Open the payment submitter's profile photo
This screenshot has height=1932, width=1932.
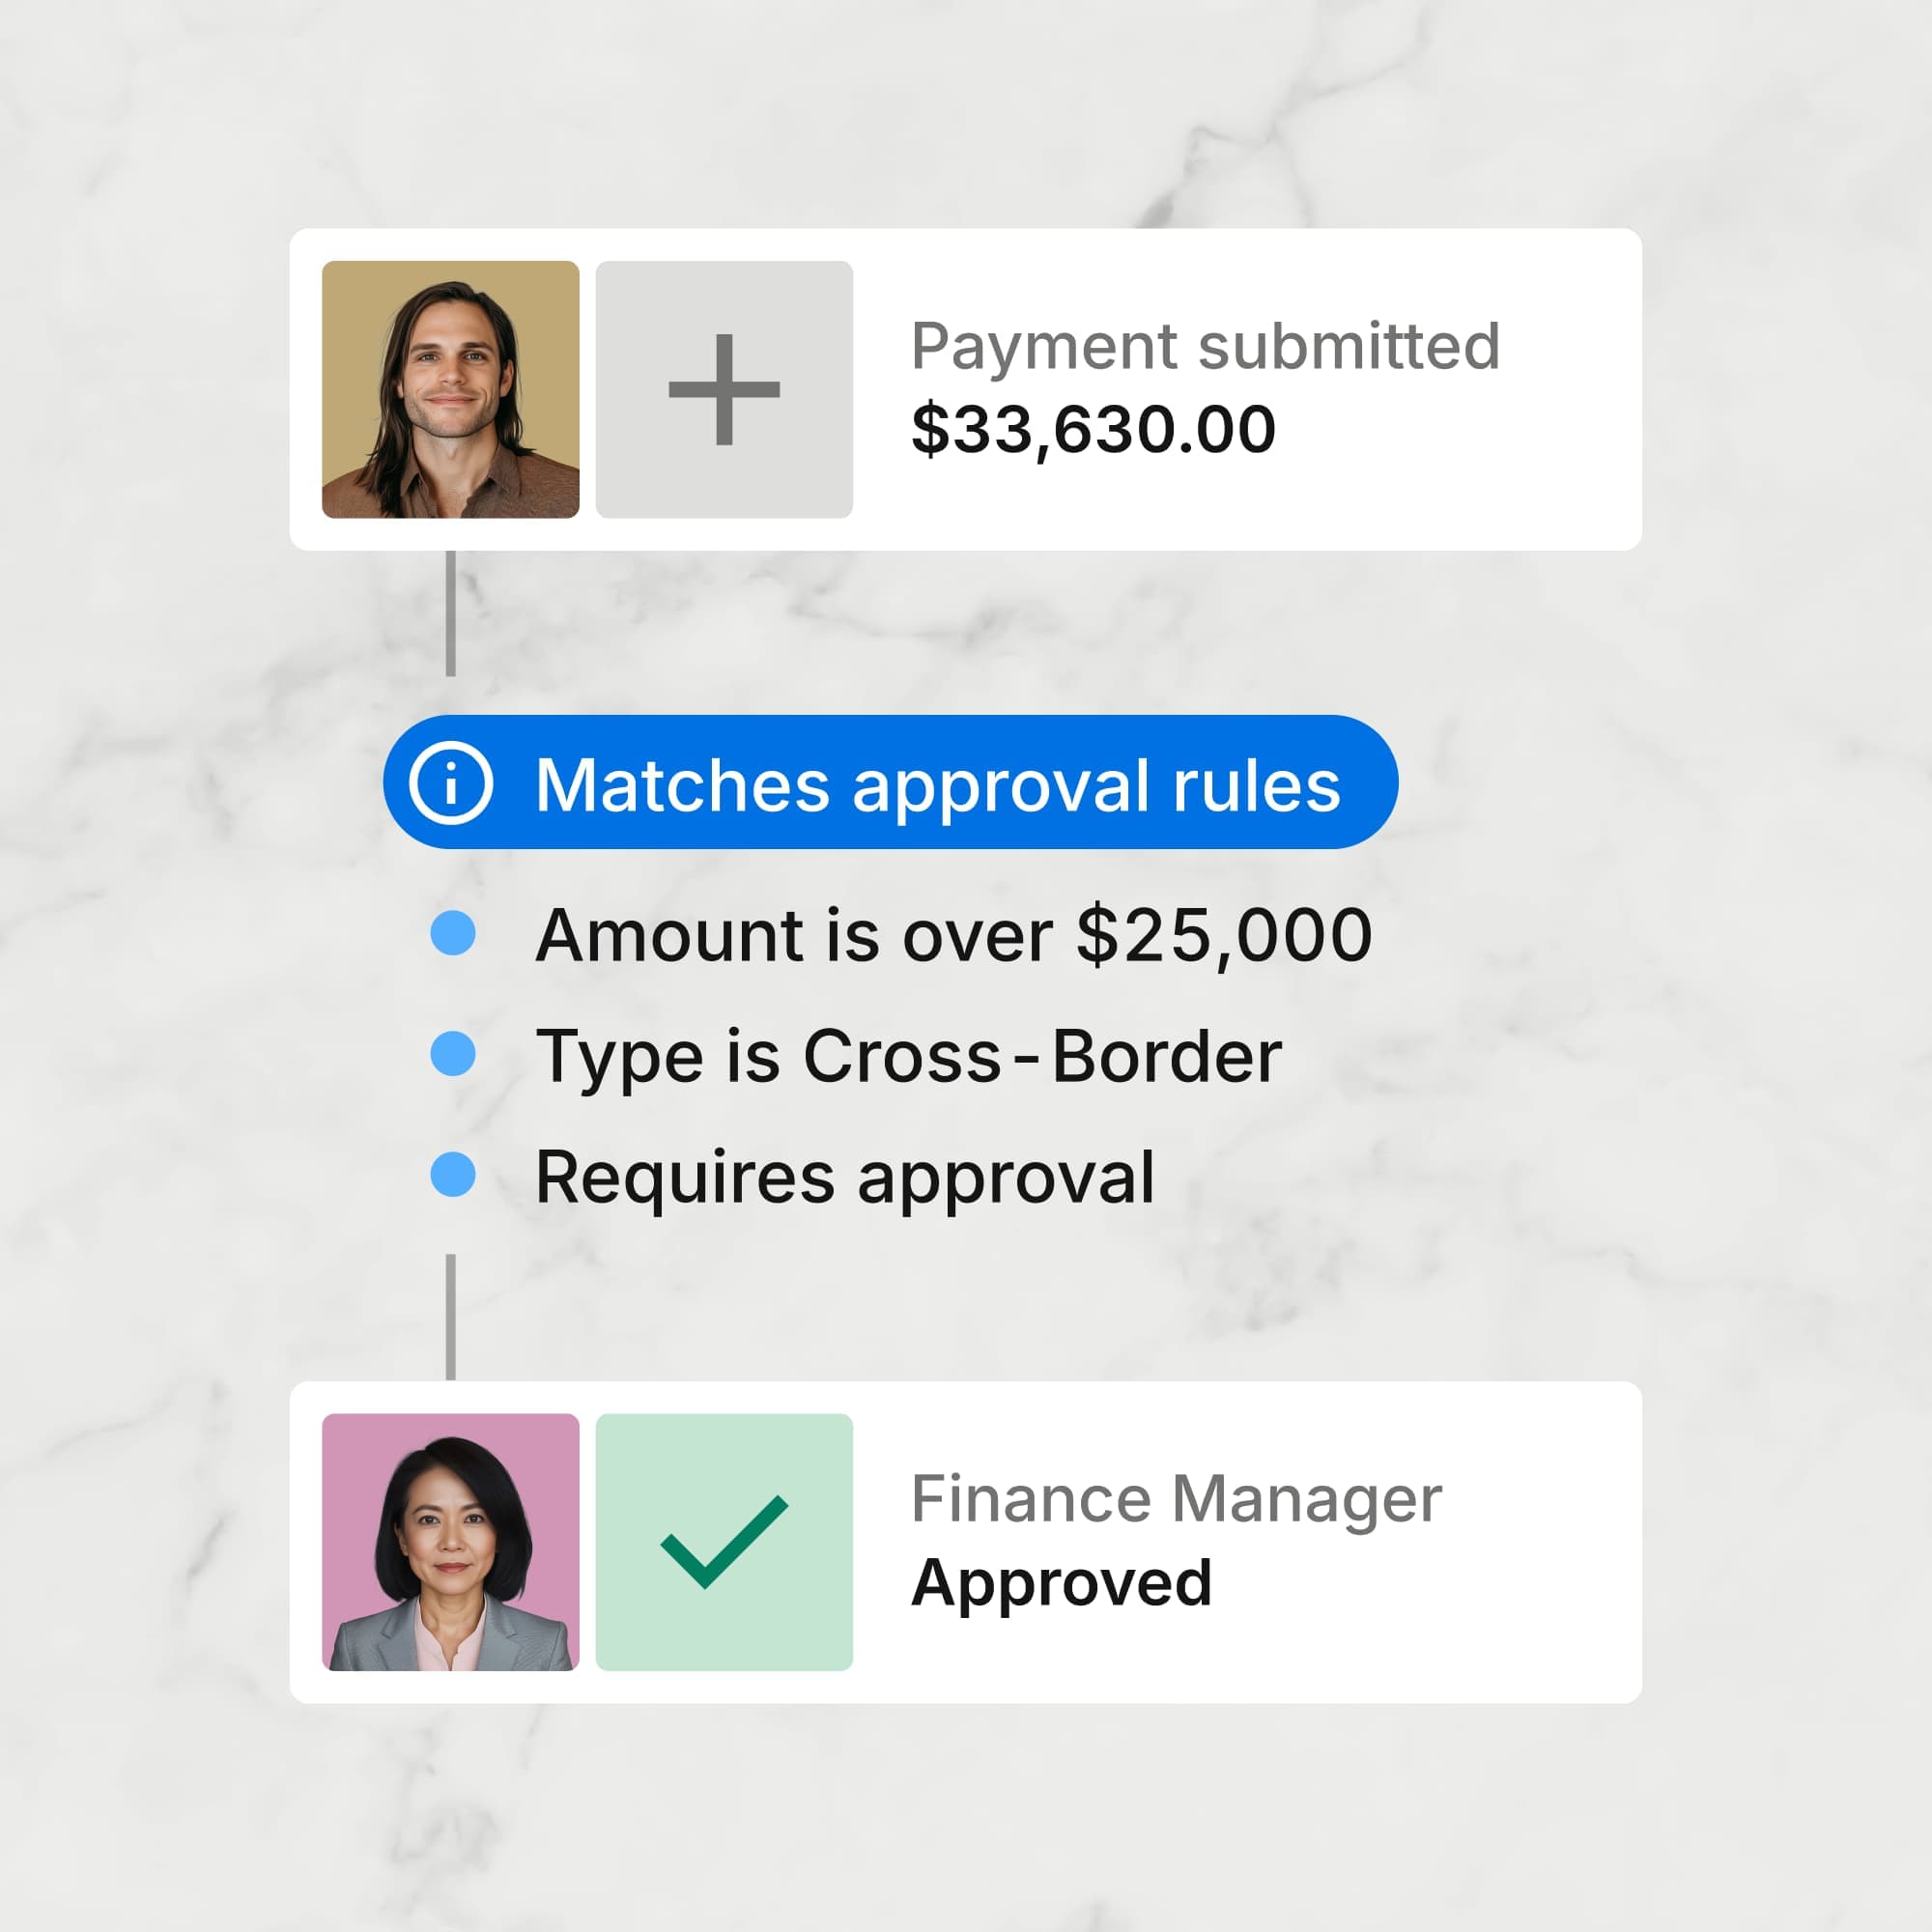[x=450, y=389]
